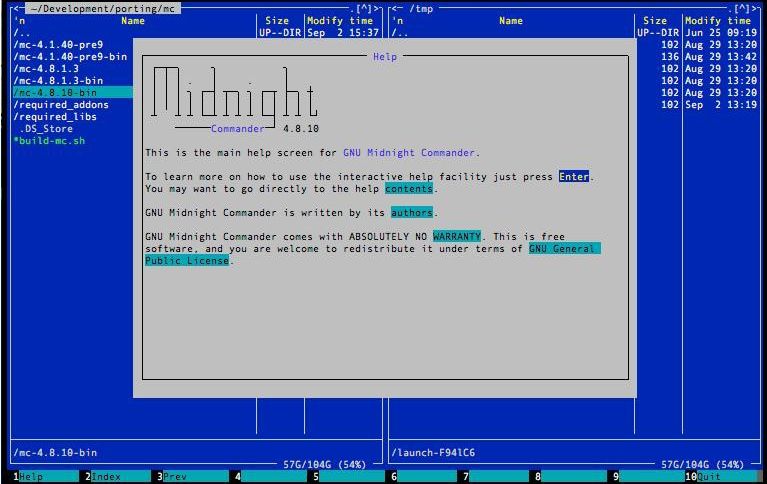Select the highlighted /mc-4.8.10-bin directory row
The image size is (767, 484).
(73, 92)
